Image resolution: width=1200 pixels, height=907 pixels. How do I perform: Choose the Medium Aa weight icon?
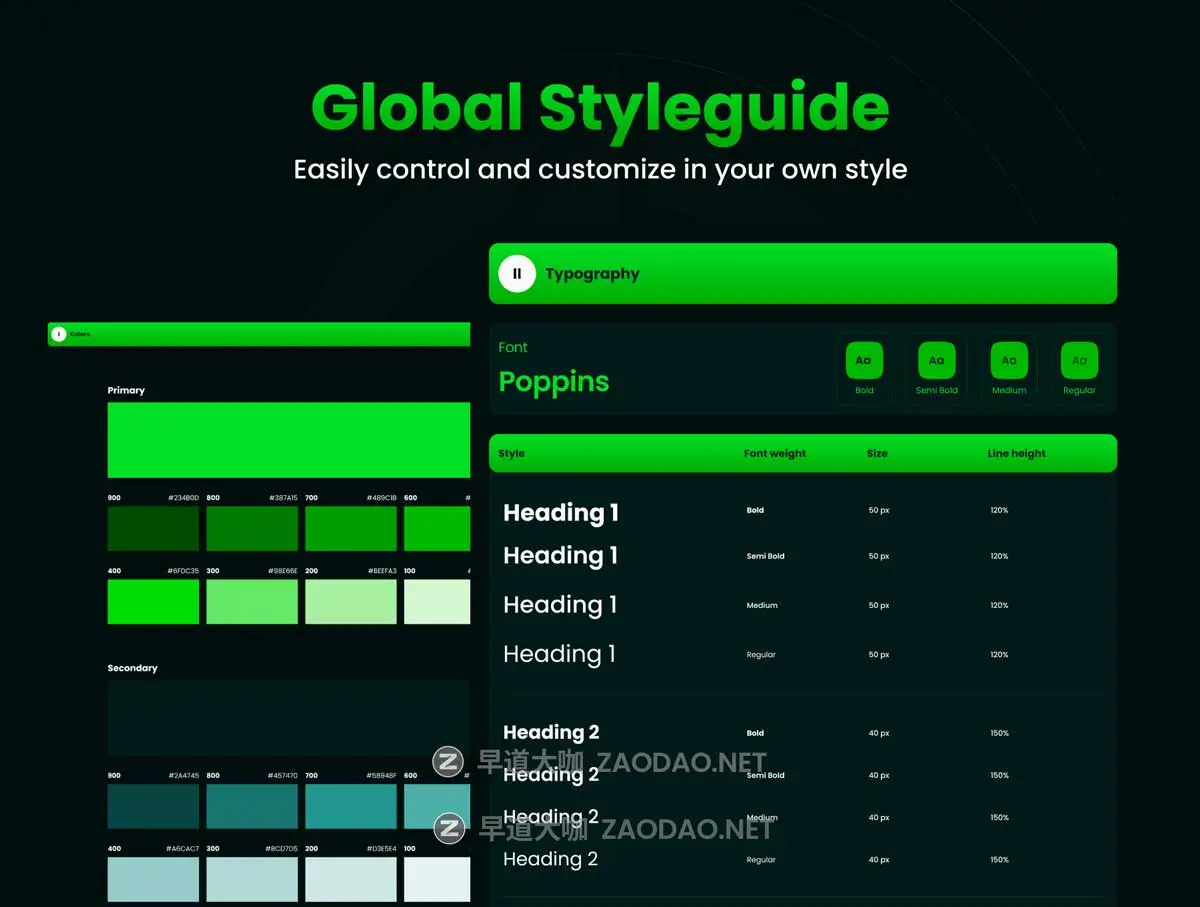pyautogui.click(x=1008, y=361)
